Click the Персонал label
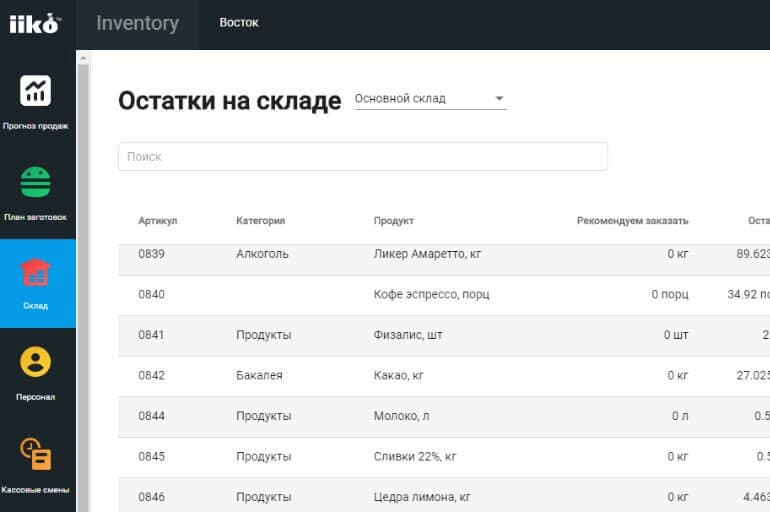This screenshot has width=770, height=512. [35, 397]
